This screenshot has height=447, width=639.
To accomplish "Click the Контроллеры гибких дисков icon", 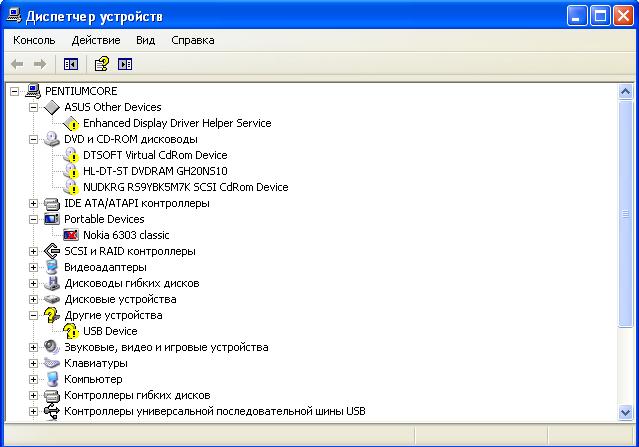I will (x=52, y=395).
